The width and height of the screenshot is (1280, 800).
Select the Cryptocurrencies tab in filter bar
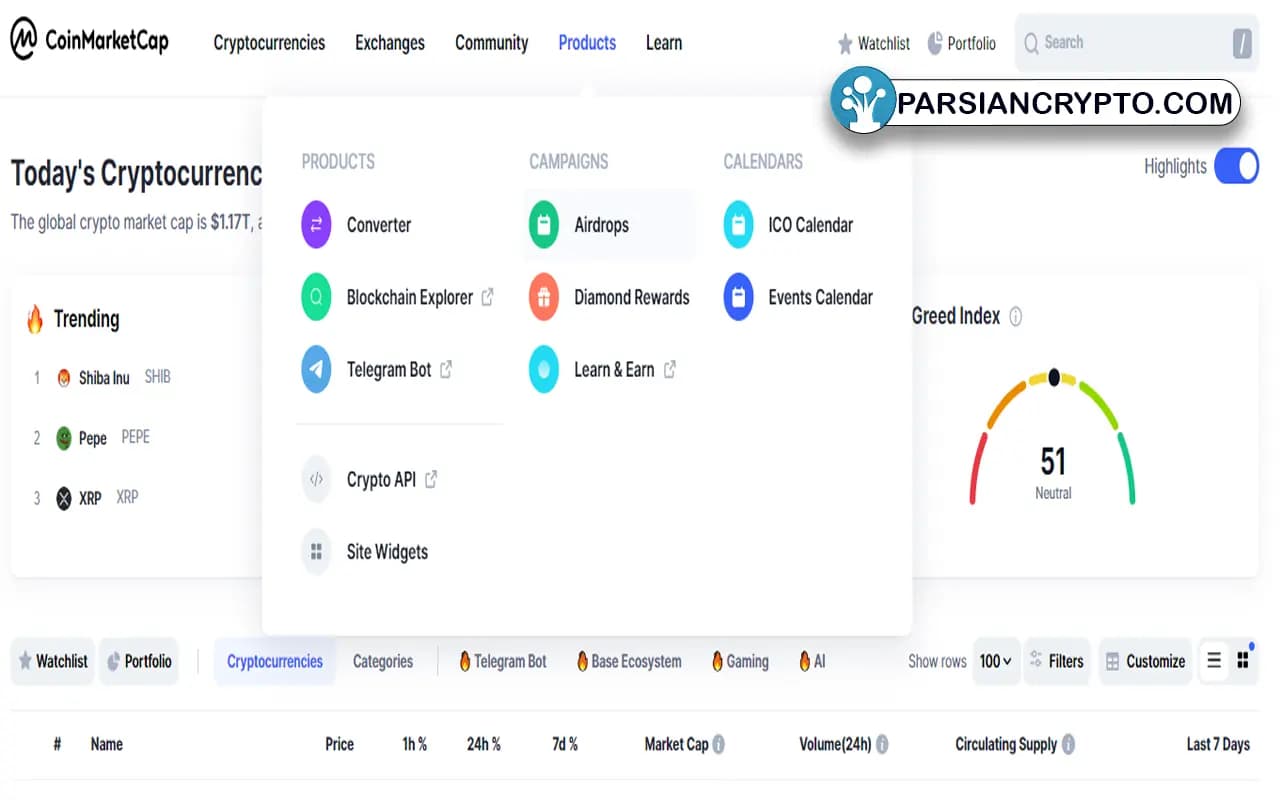pyautogui.click(x=275, y=661)
